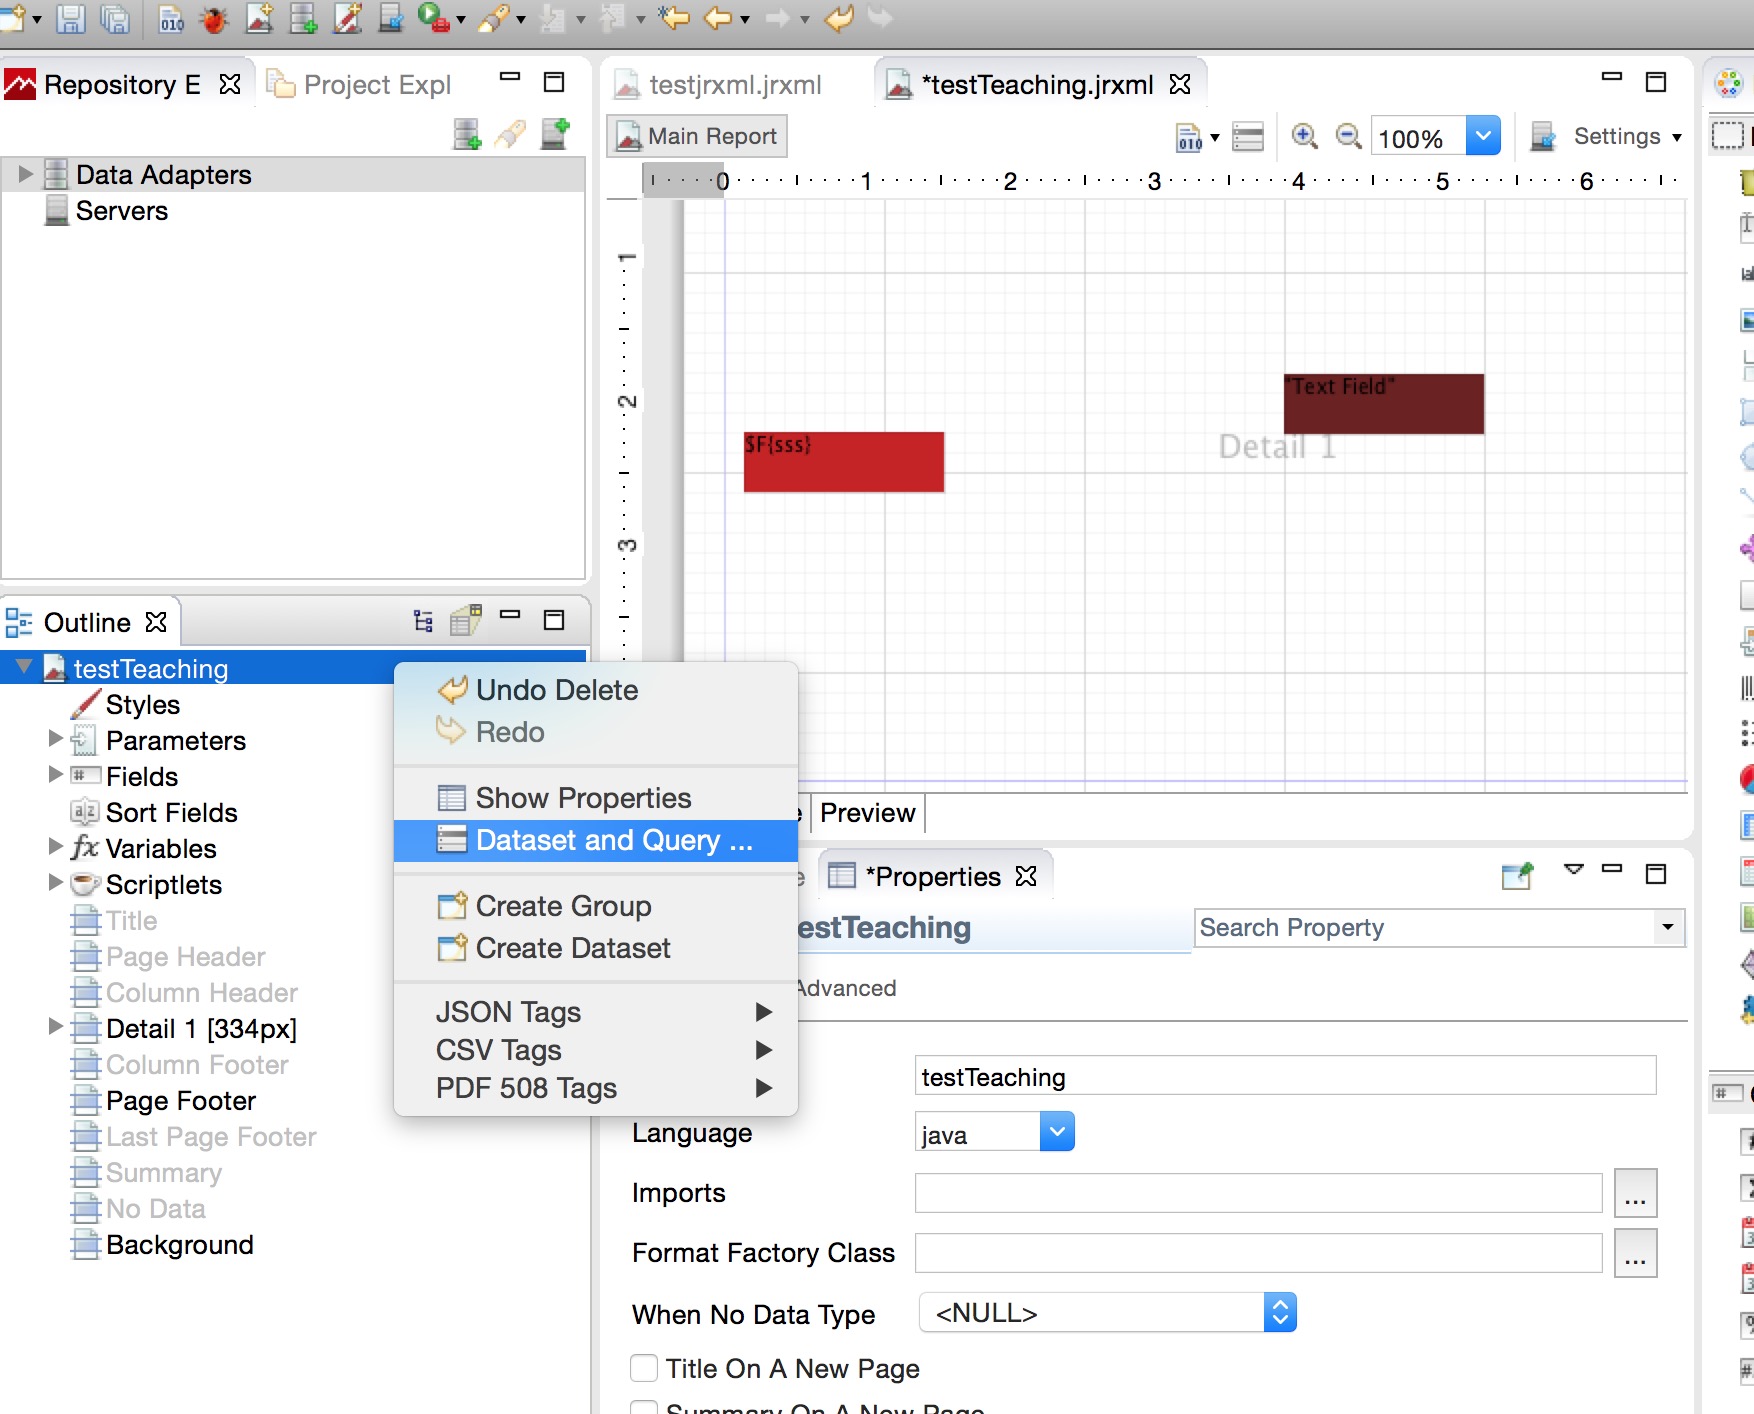Image resolution: width=1754 pixels, height=1414 pixels.
Task: Select Styles in the Outline tree
Action: point(142,705)
